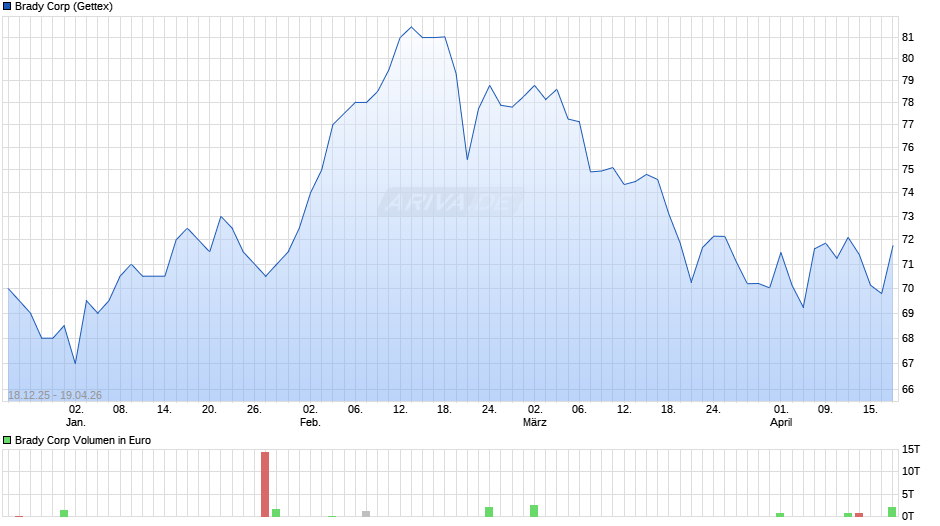The width and height of the screenshot is (940, 526).
Task: Click the x-axis date label '09.' in April
Action: 825,410
